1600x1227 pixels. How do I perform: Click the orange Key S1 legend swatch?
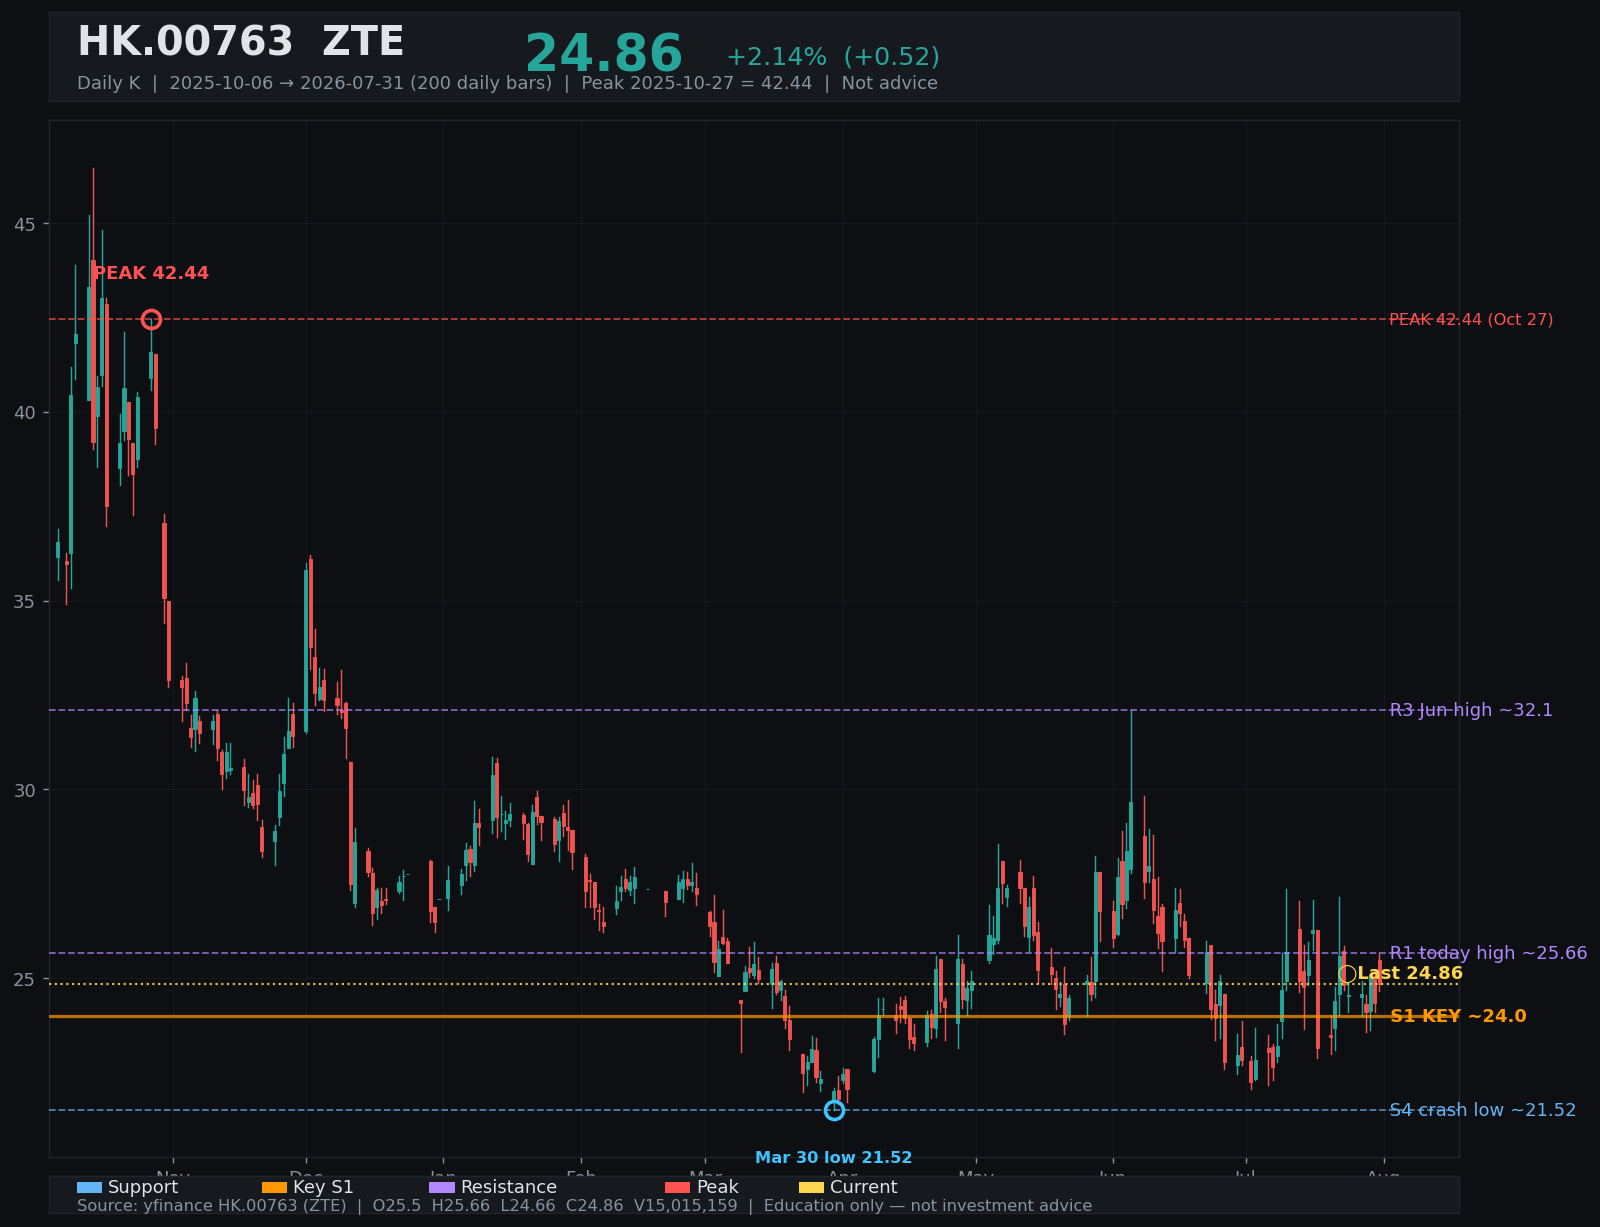tap(274, 1187)
